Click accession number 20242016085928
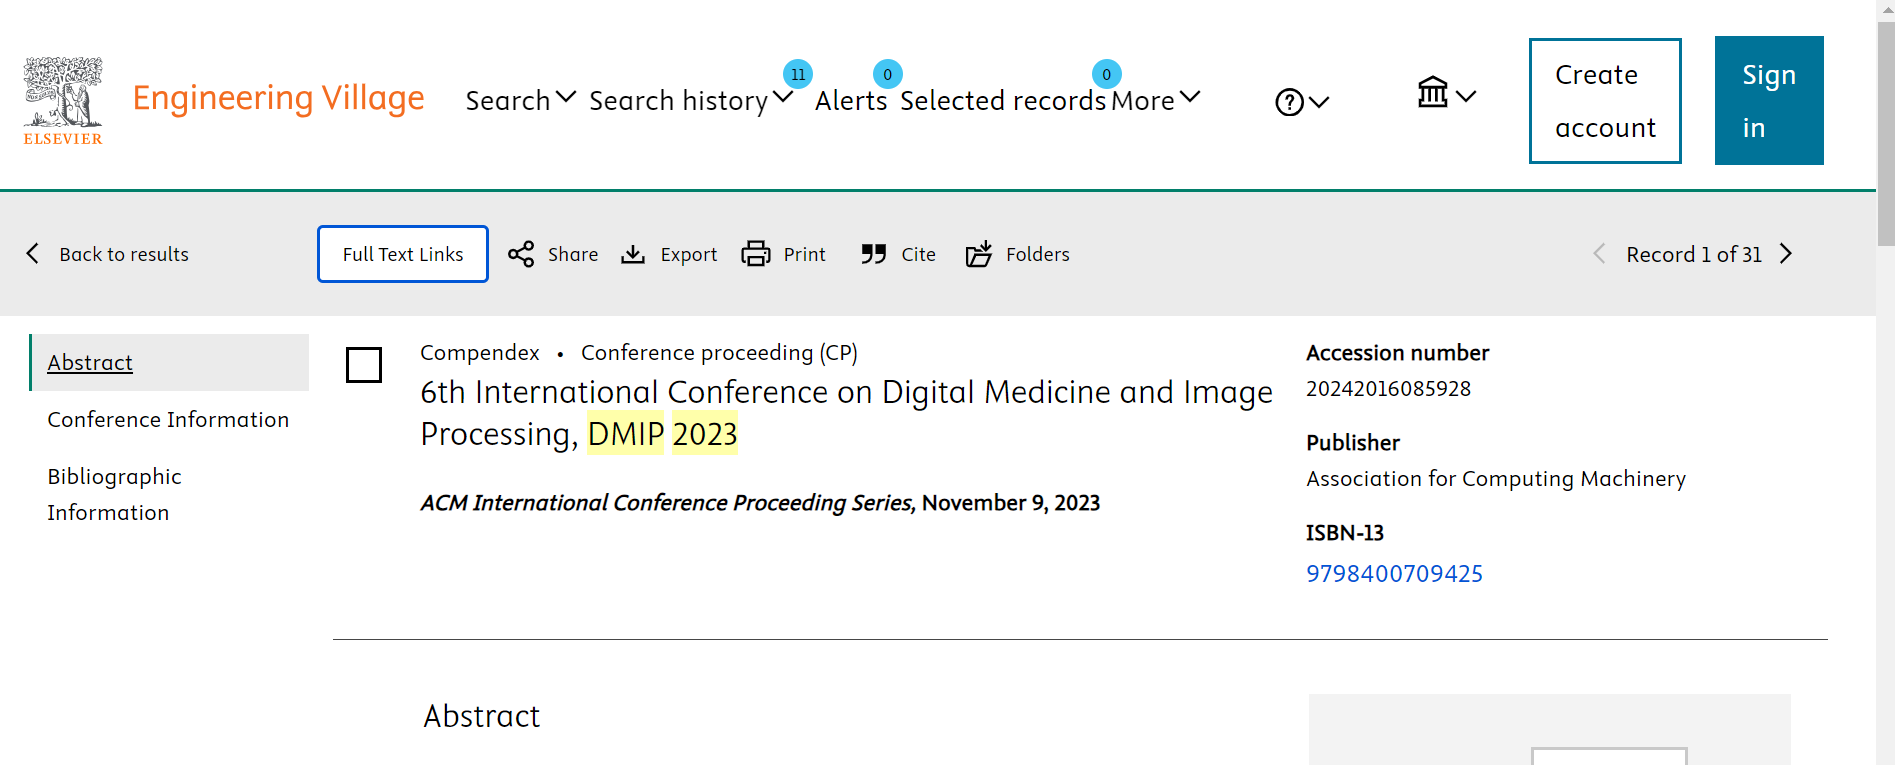The image size is (1895, 765). (x=1388, y=388)
